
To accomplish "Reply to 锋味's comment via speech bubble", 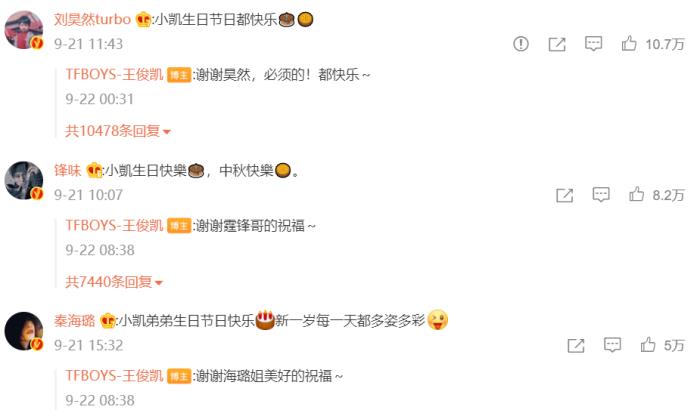I will tap(601, 195).
